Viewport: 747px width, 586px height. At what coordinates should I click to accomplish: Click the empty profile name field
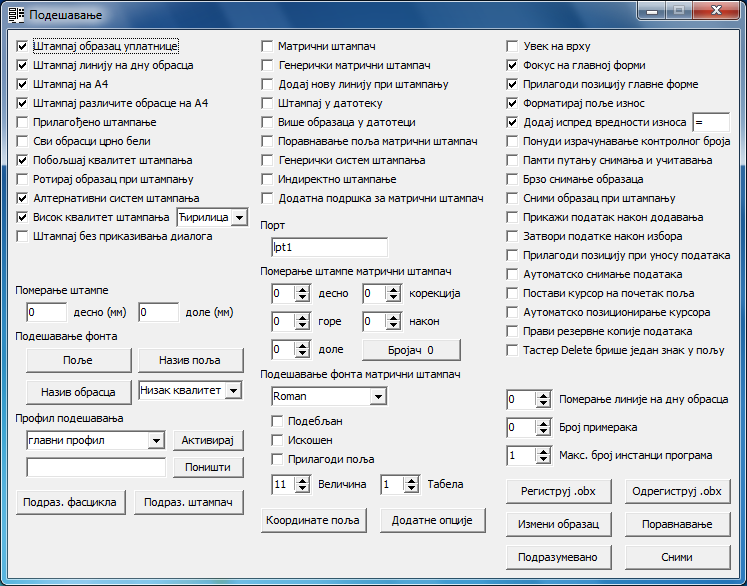click(x=96, y=467)
